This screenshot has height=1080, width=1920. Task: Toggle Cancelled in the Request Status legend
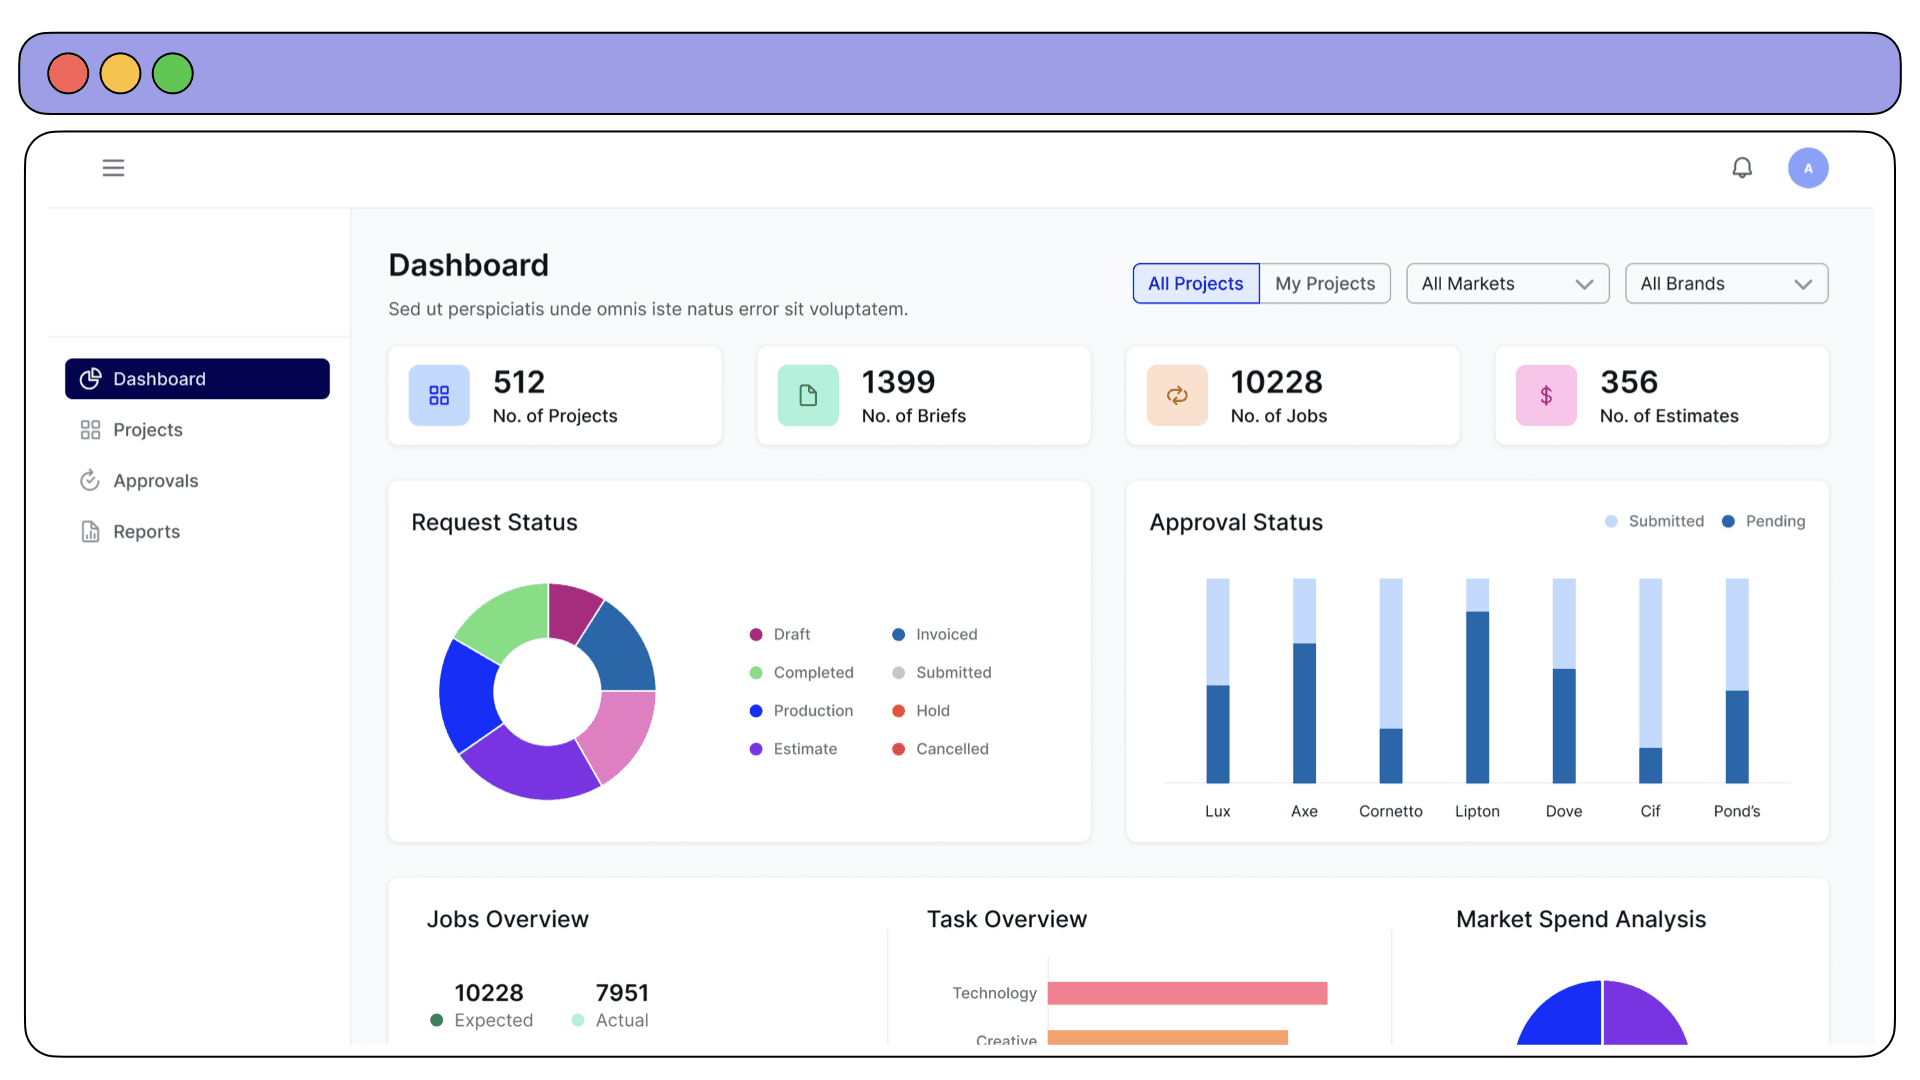point(940,749)
